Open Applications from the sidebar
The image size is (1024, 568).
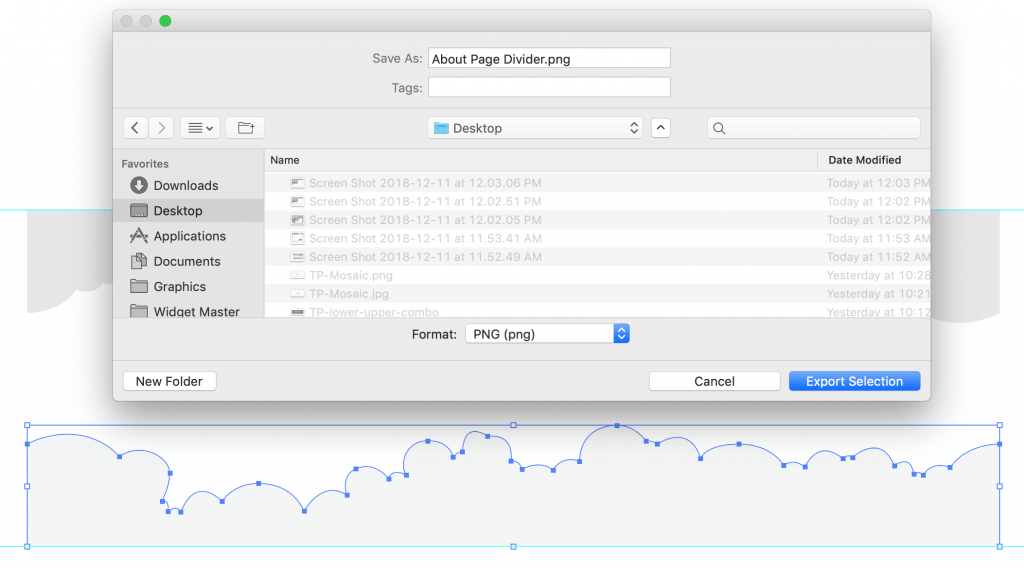[x=189, y=236]
